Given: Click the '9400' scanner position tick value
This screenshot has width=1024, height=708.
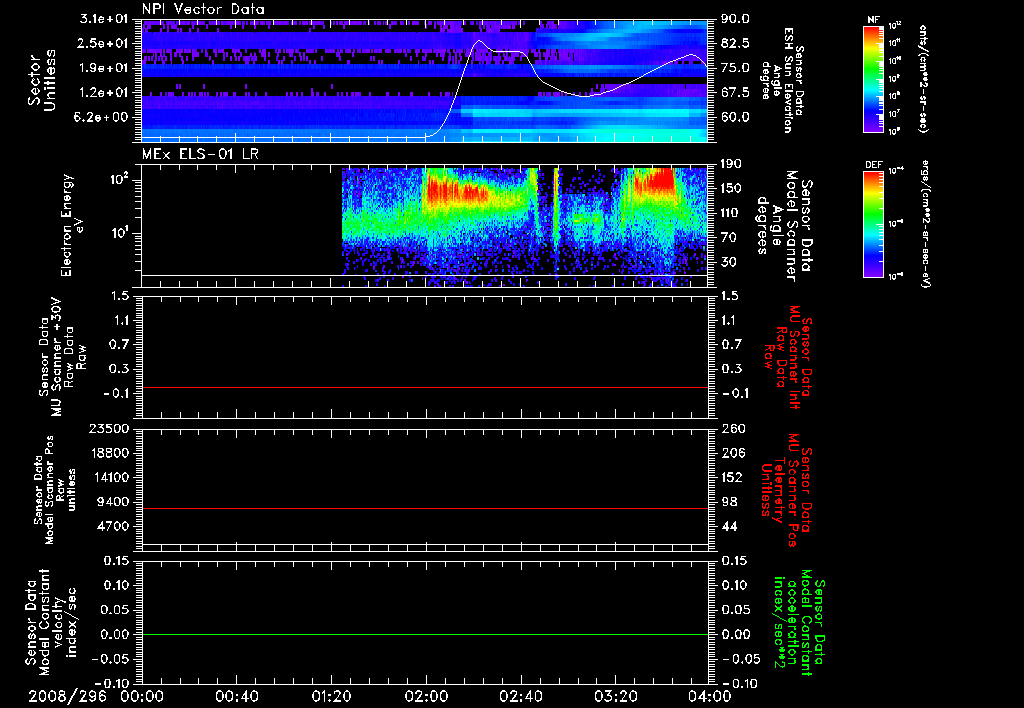Looking at the screenshot, I should [113, 502].
